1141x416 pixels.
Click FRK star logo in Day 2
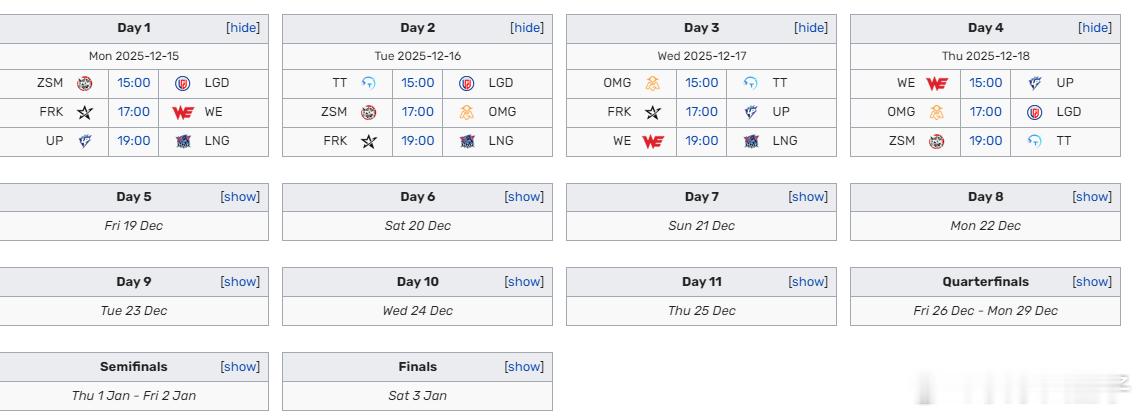369,141
